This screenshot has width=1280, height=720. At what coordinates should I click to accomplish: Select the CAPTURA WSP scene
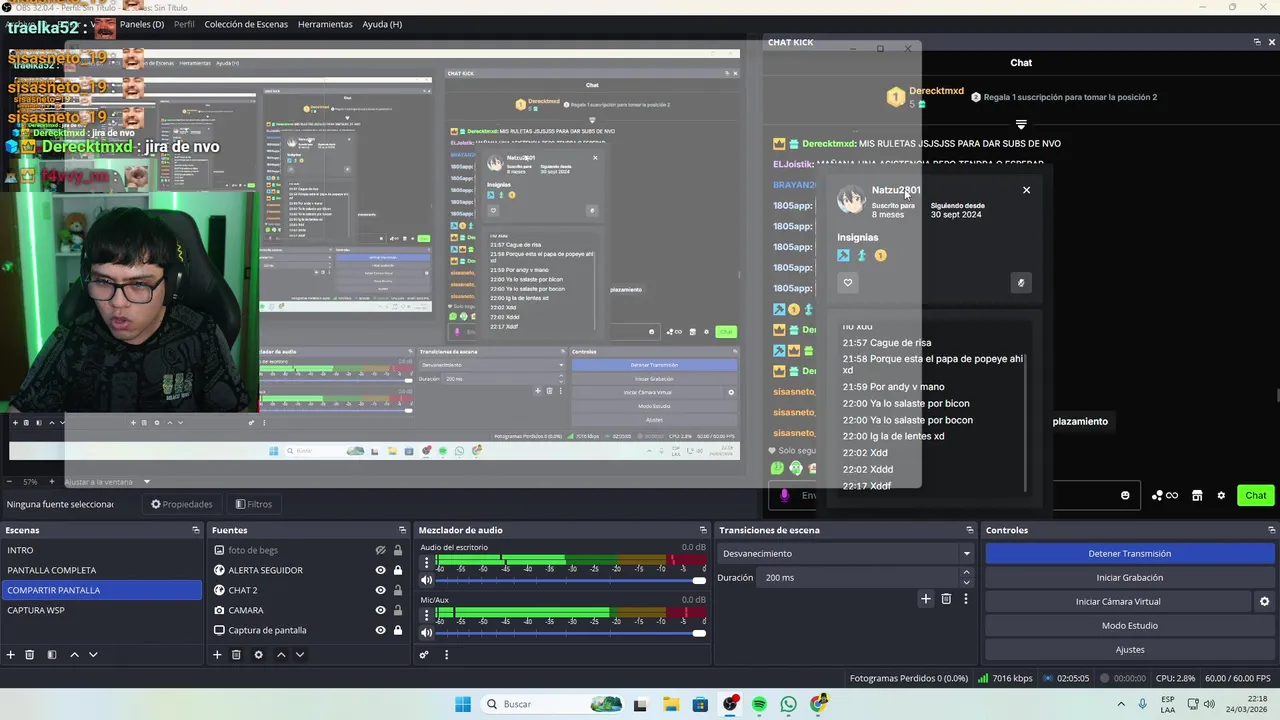(x=102, y=610)
